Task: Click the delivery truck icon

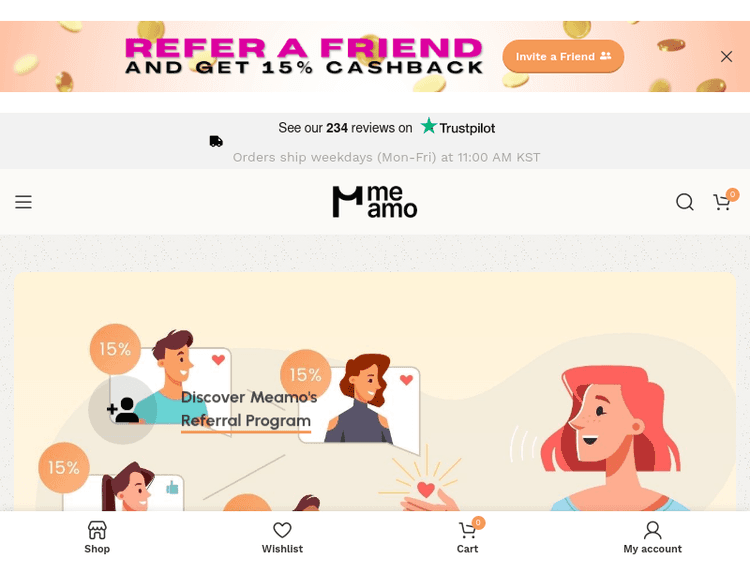Action: tap(216, 141)
